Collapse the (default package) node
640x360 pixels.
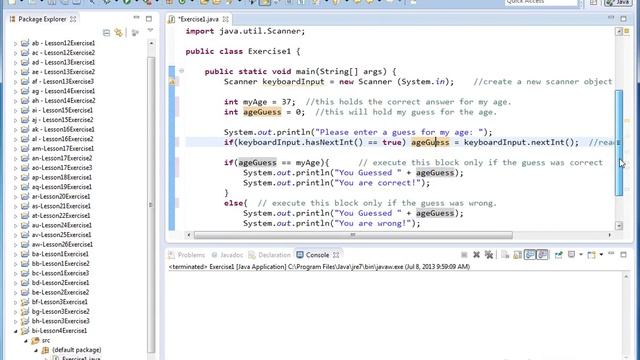click(36, 350)
